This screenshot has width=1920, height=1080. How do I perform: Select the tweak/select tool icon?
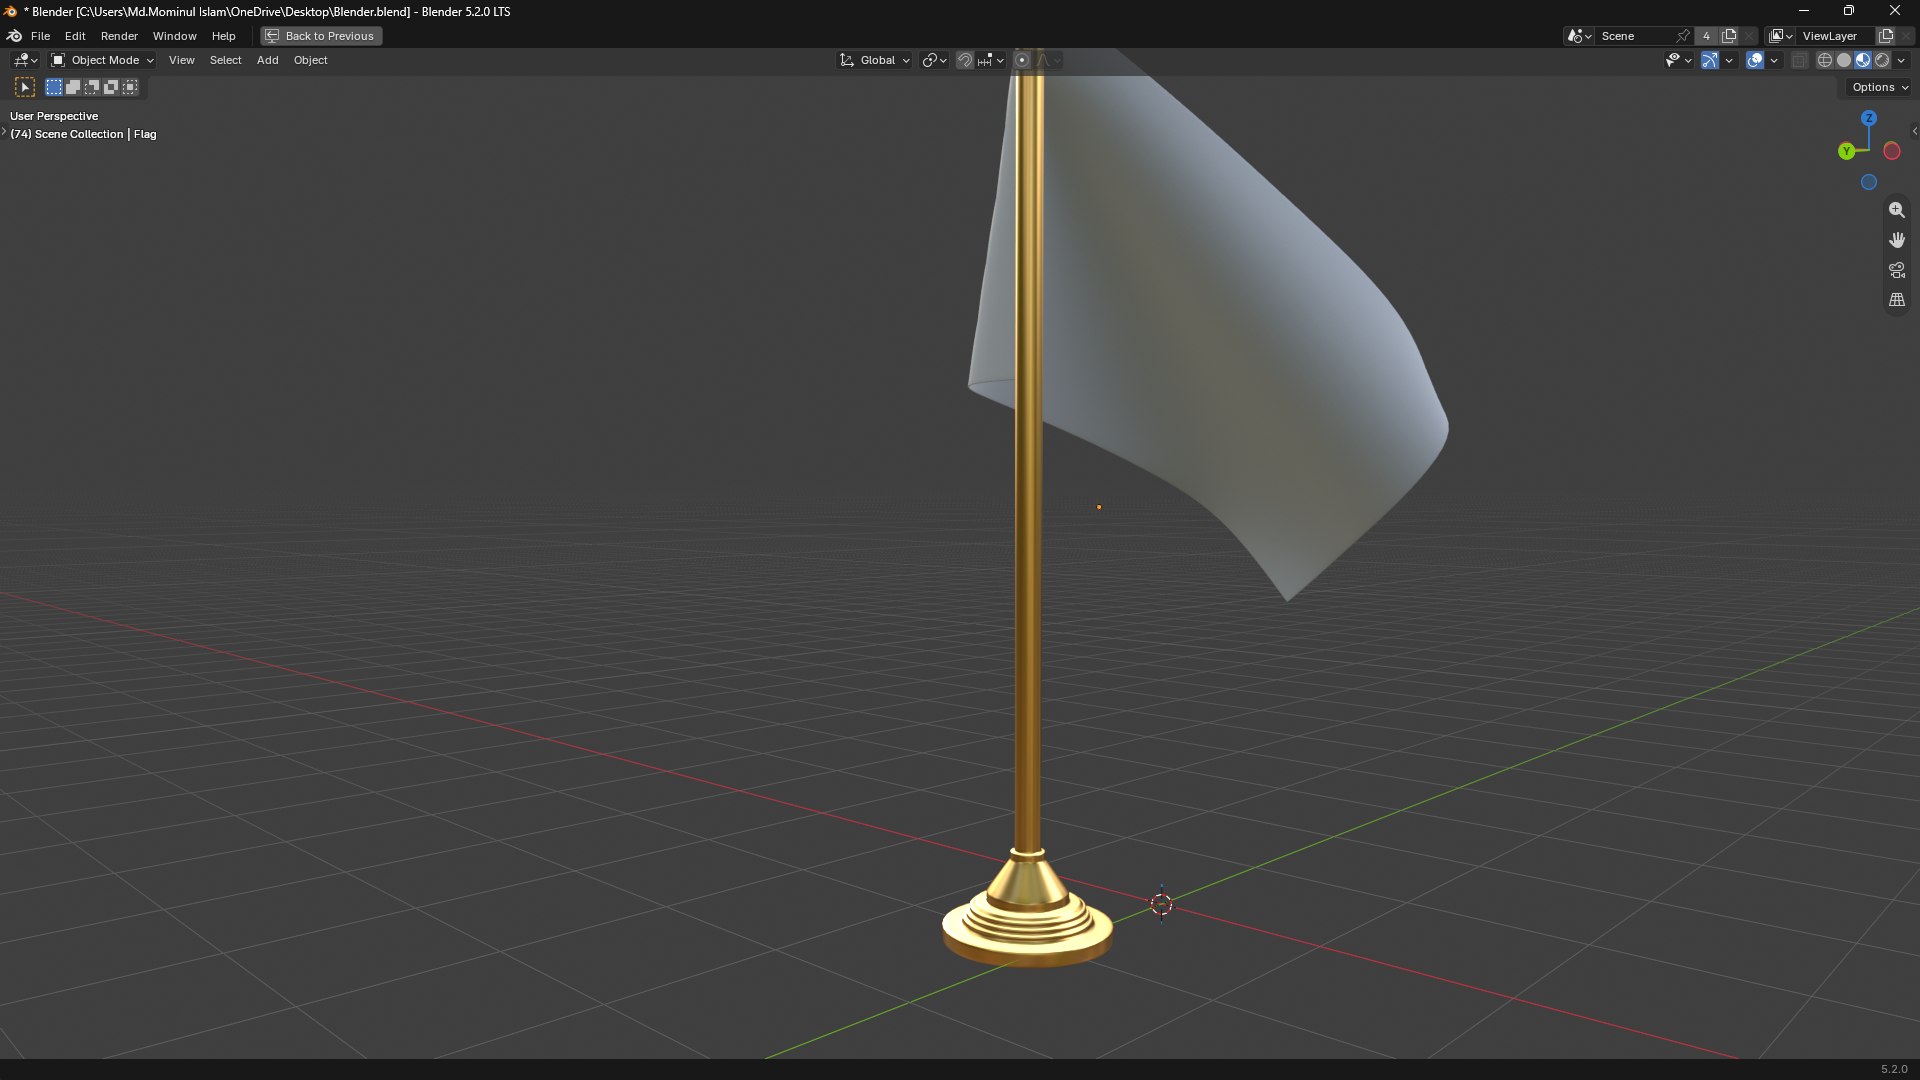(25, 88)
